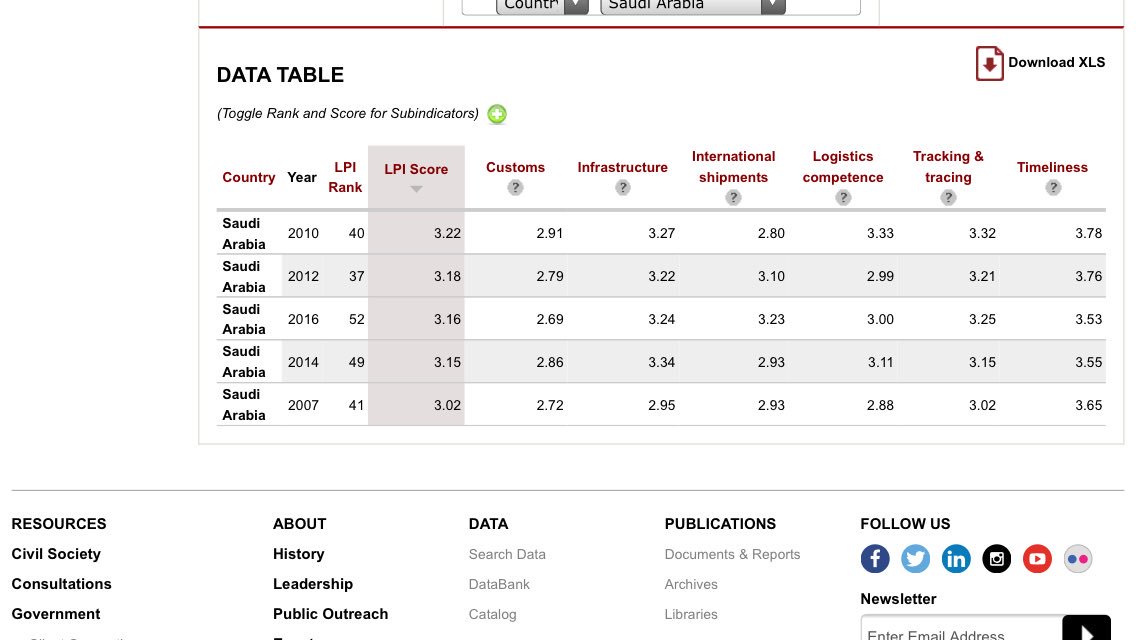Sort table by Year column
Viewport: 1136px width, 640px height.
pyautogui.click(x=301, y=178)
